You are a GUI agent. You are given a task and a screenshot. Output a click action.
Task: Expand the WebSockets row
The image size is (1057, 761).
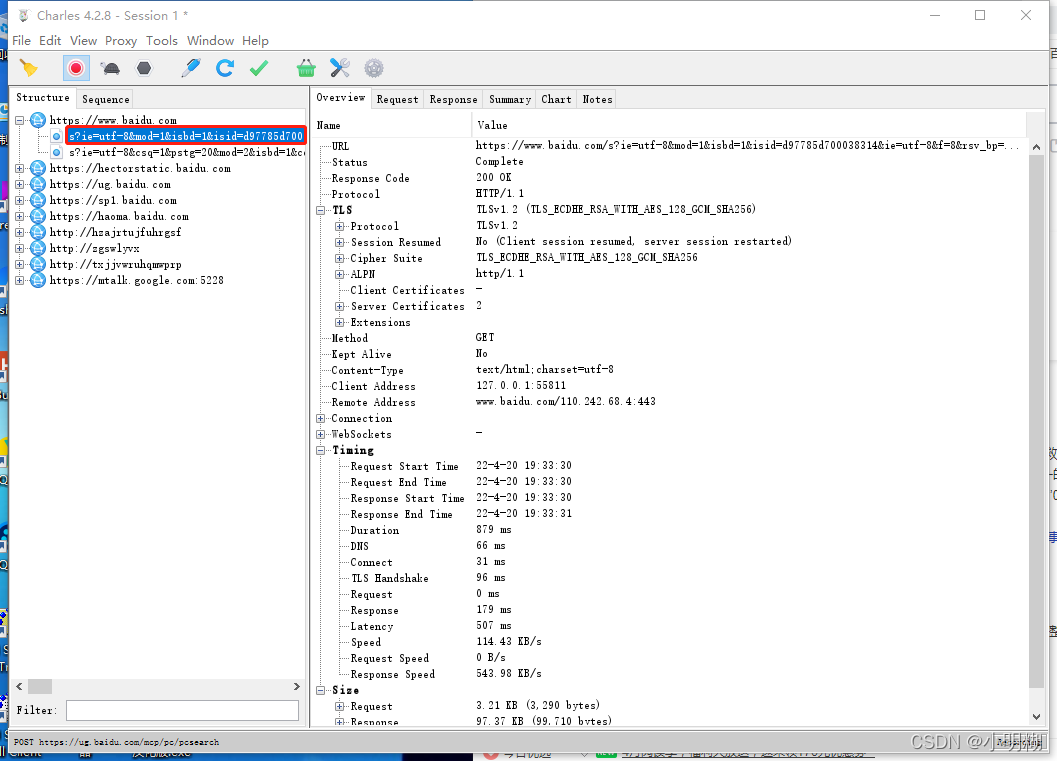click(321, 435)
